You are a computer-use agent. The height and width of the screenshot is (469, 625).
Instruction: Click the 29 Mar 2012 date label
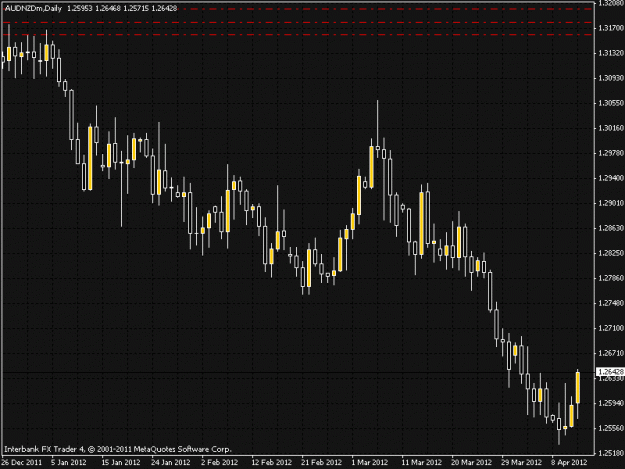tap(521, 463)
